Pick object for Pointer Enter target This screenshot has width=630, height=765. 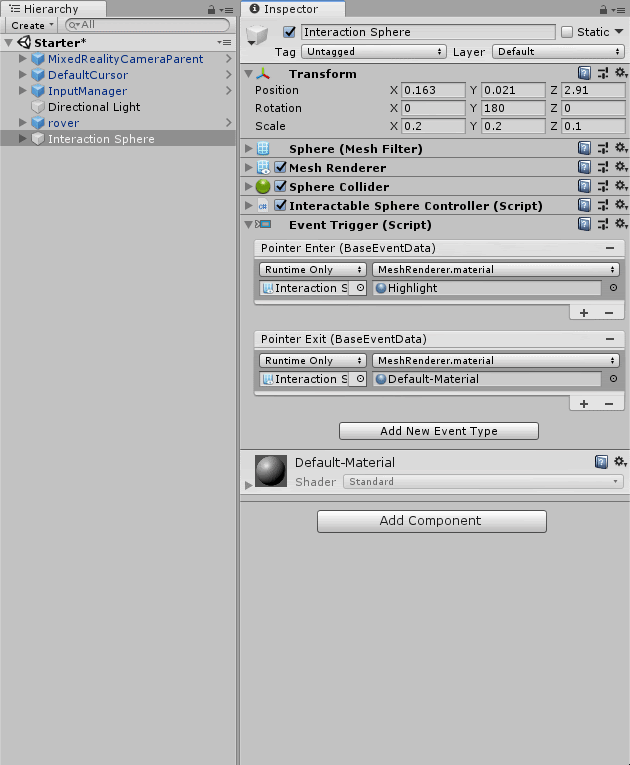tap(360, 288)
